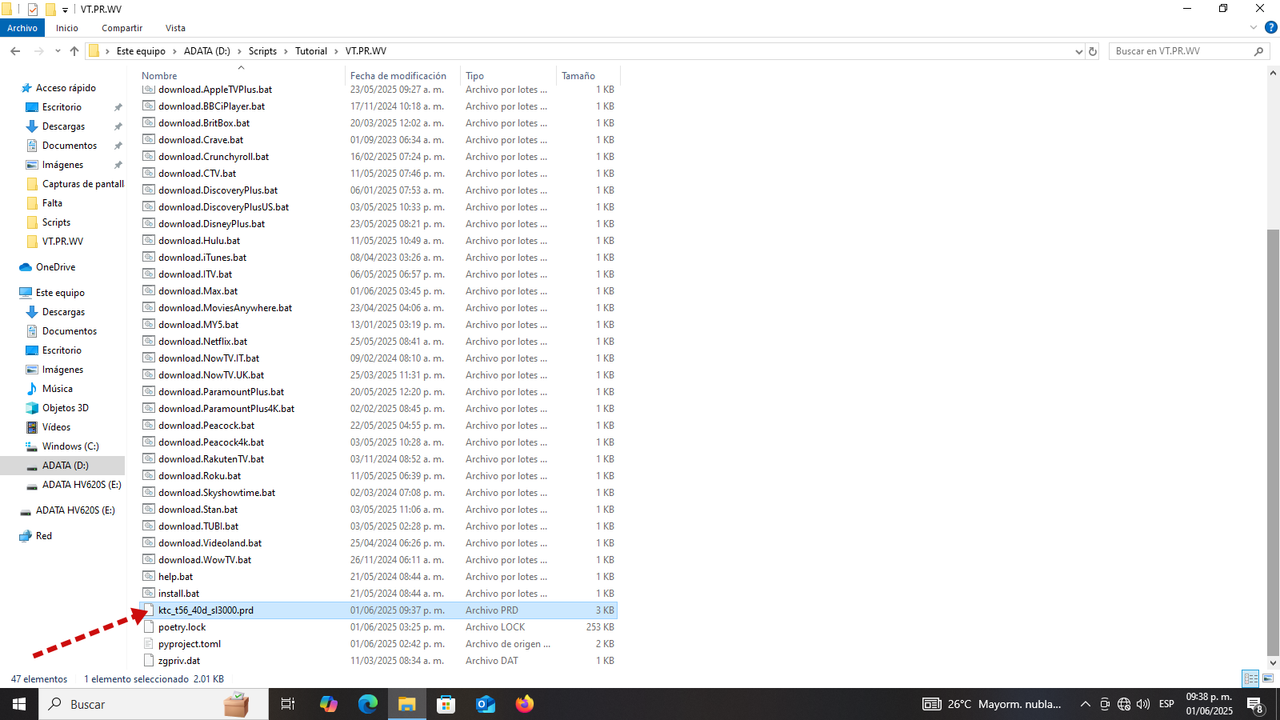This screenshot has width=1280, height=720.
Task: Expand the ribbon with chevron arrow
Action: coord(1251,28)
